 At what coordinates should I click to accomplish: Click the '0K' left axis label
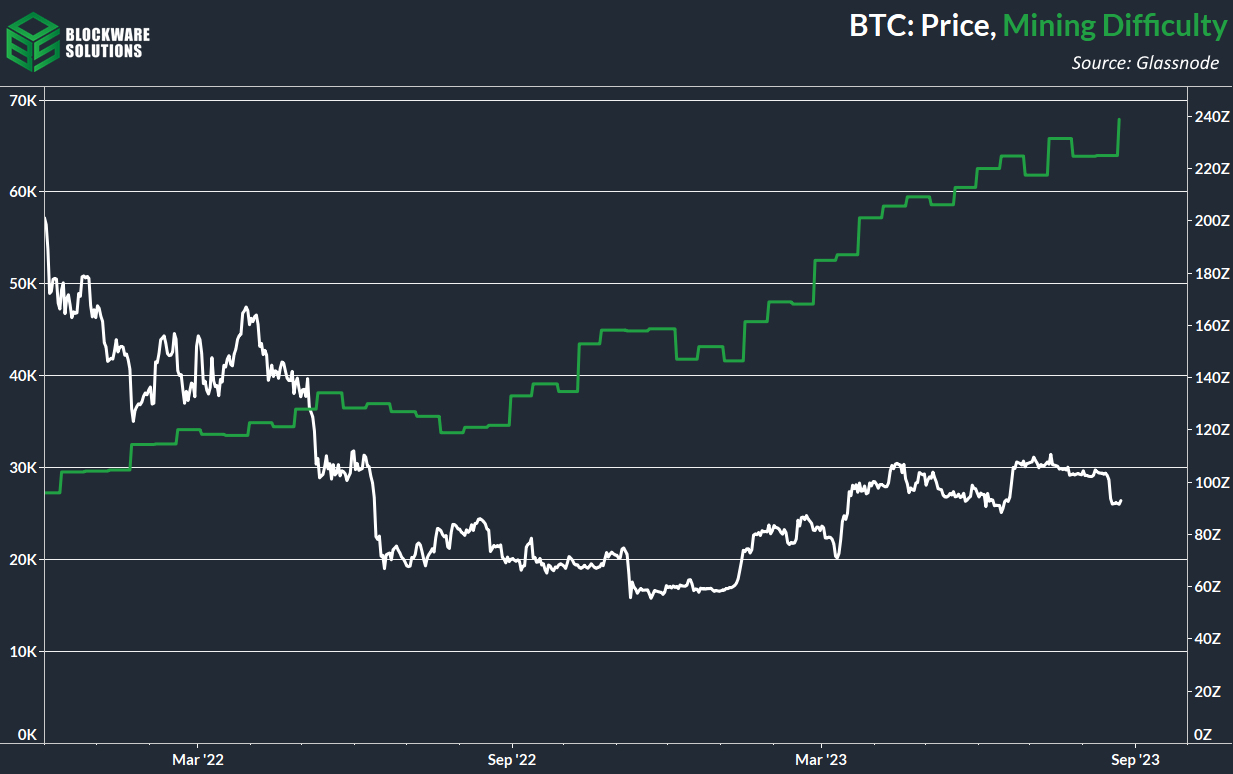(28, 734)
